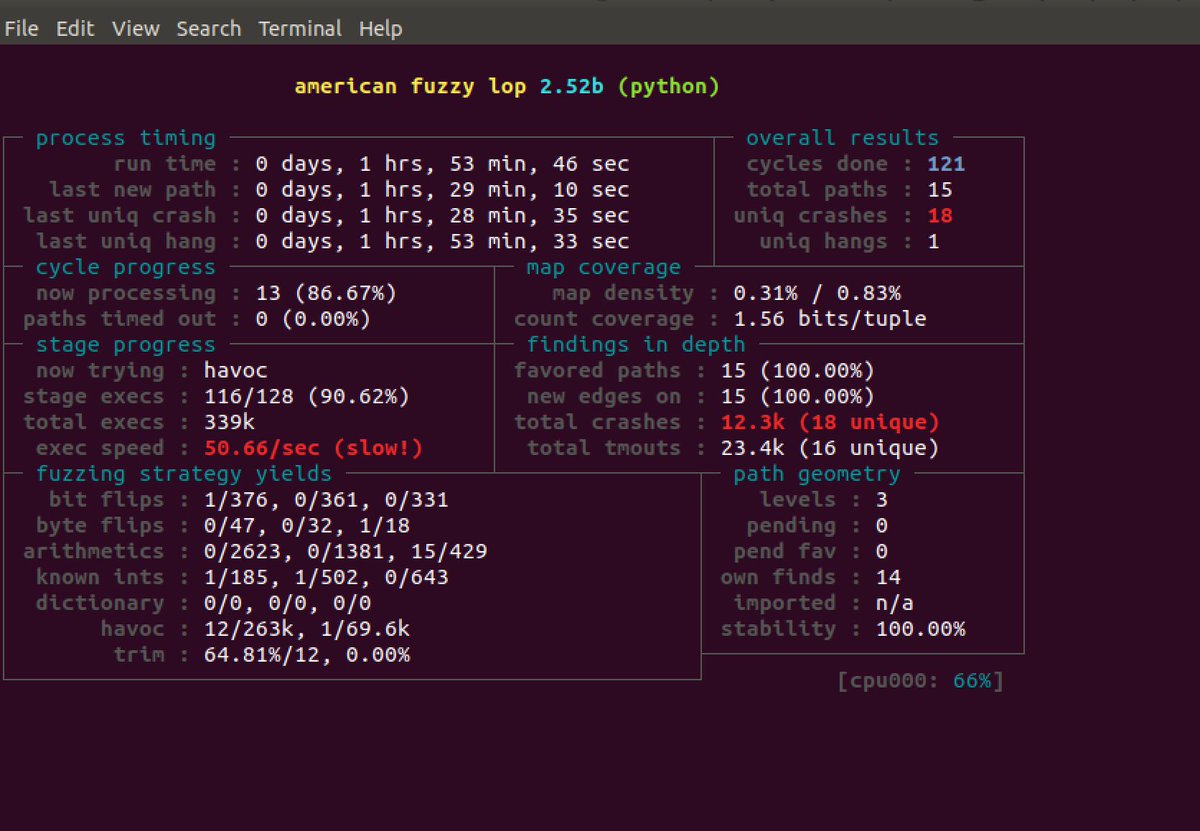Click the pend fav value 0
1200x831 pixels.
point(882,552)
